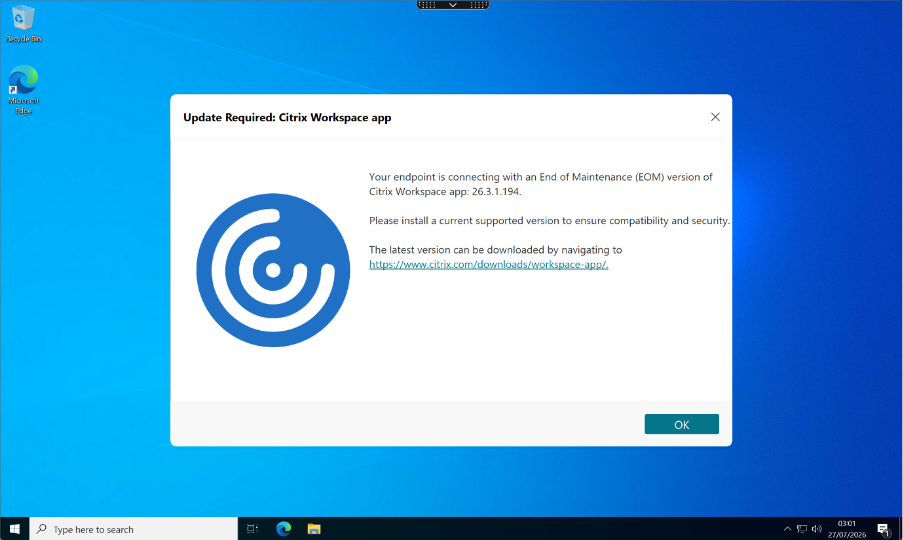Expand the Citrix session toolbar chevron
This screenshot has width=903, height=540.
(453, 5)
